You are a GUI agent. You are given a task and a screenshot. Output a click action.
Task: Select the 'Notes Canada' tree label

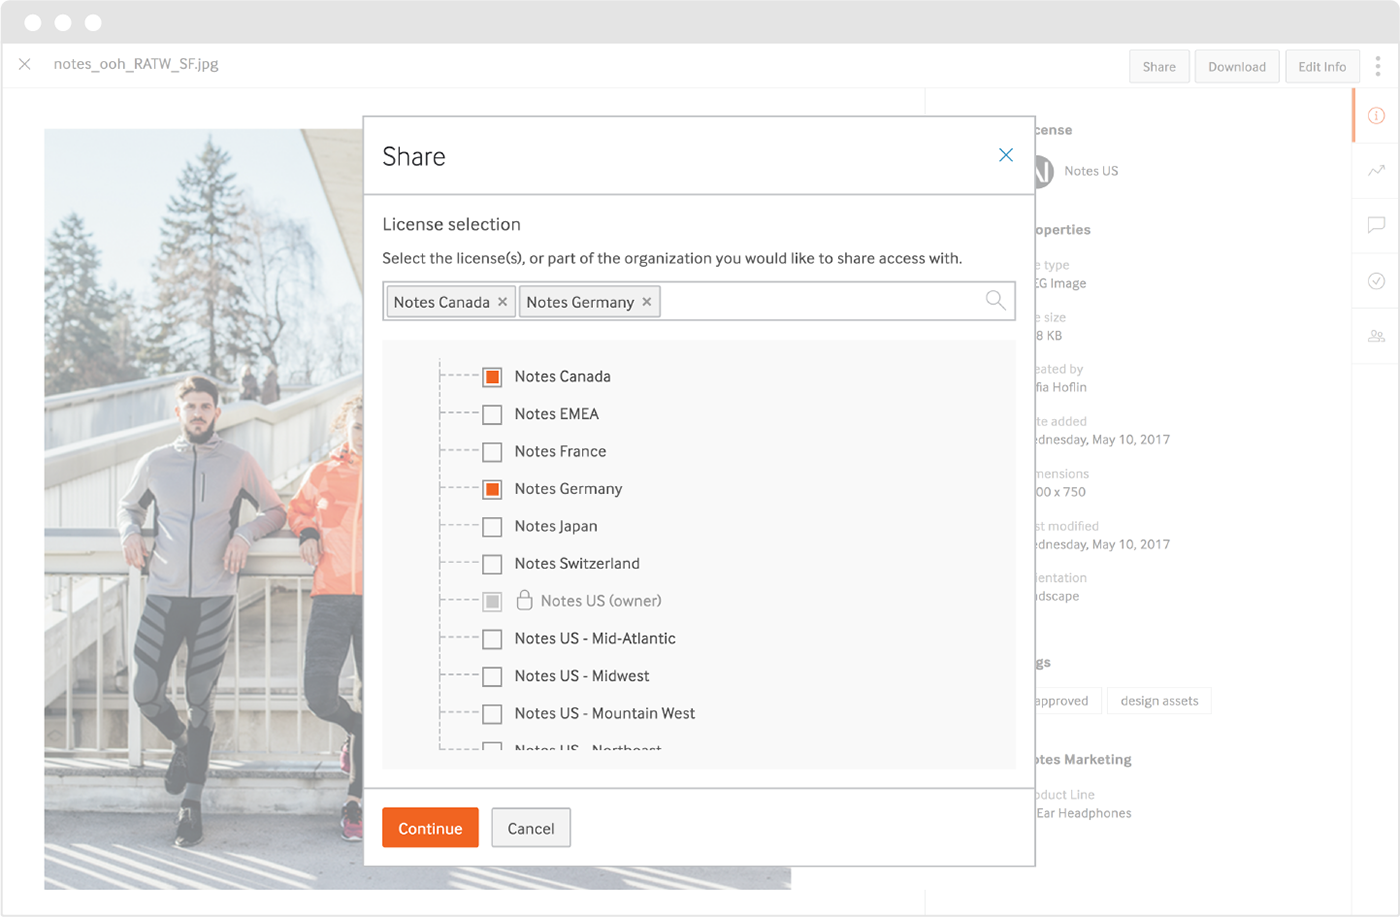[562, 376]
